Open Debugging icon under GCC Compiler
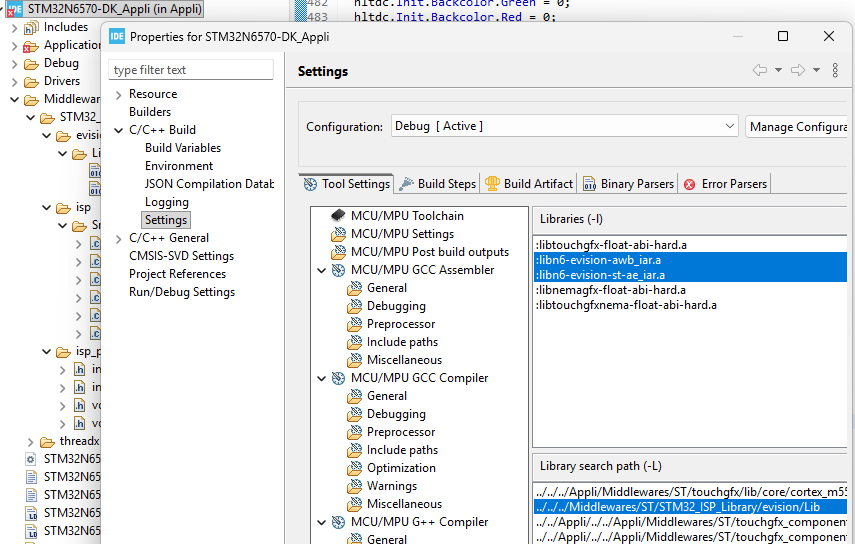 click(x=354, y=414)
